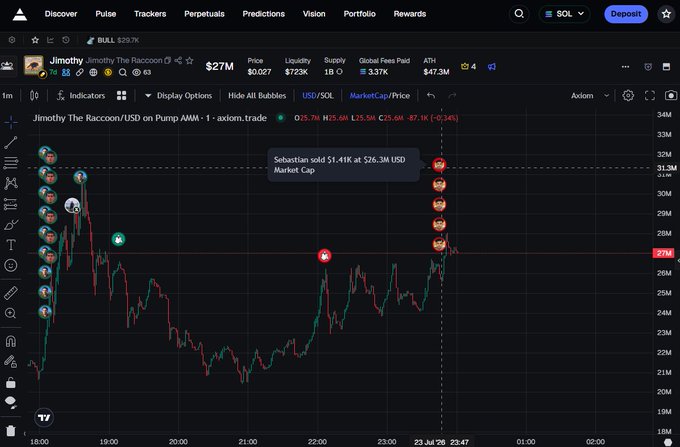Viewport: 680px width, 447px height.
Task: Click the shield icon in the token header
Action: point(648,66)
